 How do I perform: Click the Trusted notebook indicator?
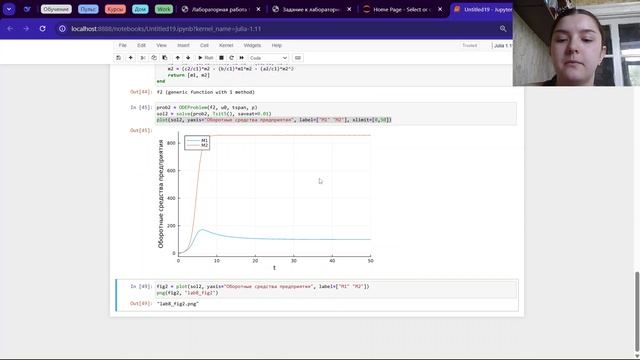click(470, 45)
